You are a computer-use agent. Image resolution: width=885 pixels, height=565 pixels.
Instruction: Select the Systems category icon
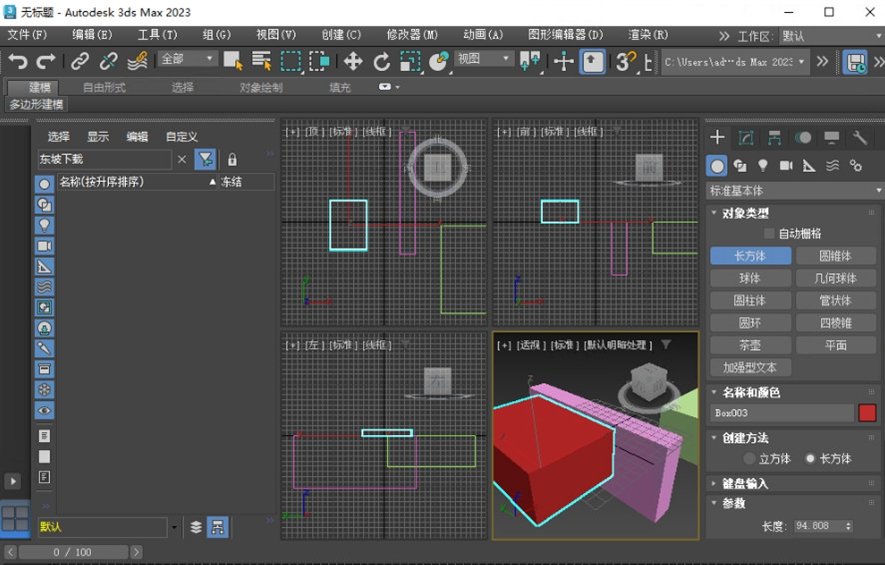click(856, 165)
